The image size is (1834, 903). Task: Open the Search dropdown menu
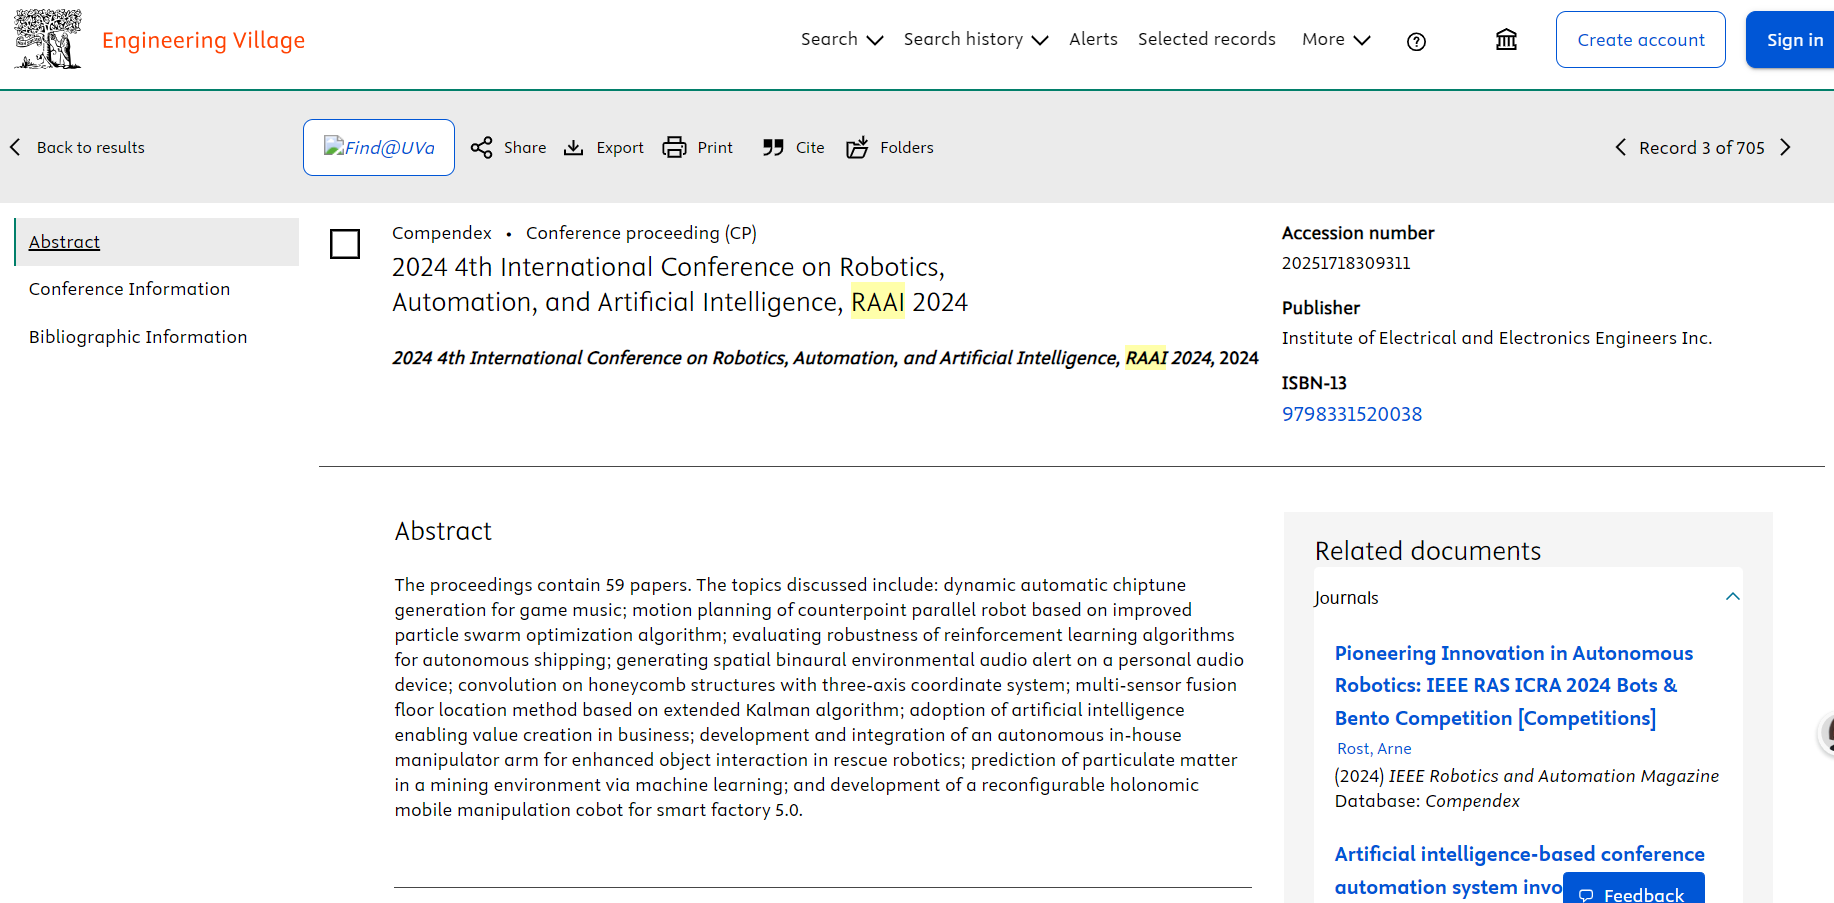point(842,39)
